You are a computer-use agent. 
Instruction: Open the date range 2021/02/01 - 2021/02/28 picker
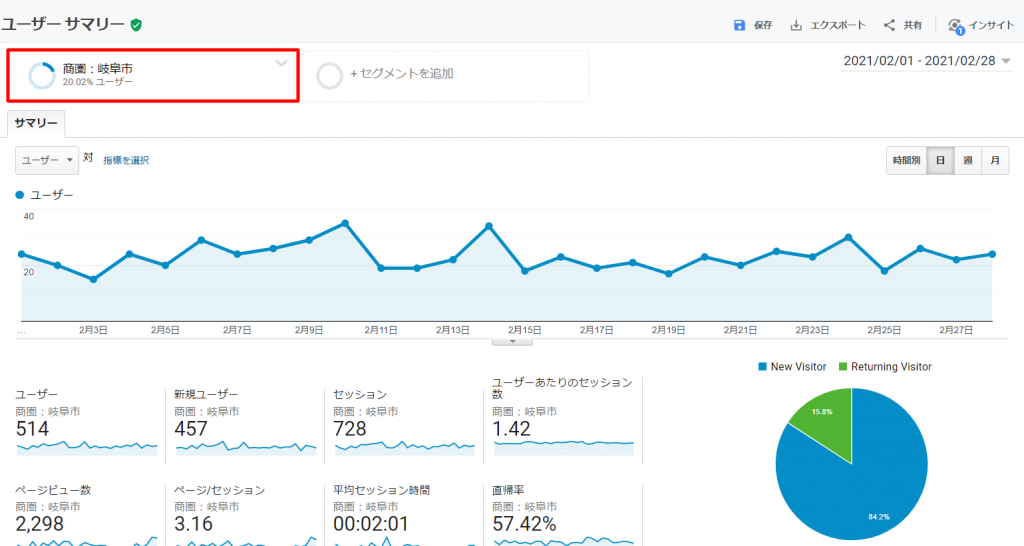(927, 61)
